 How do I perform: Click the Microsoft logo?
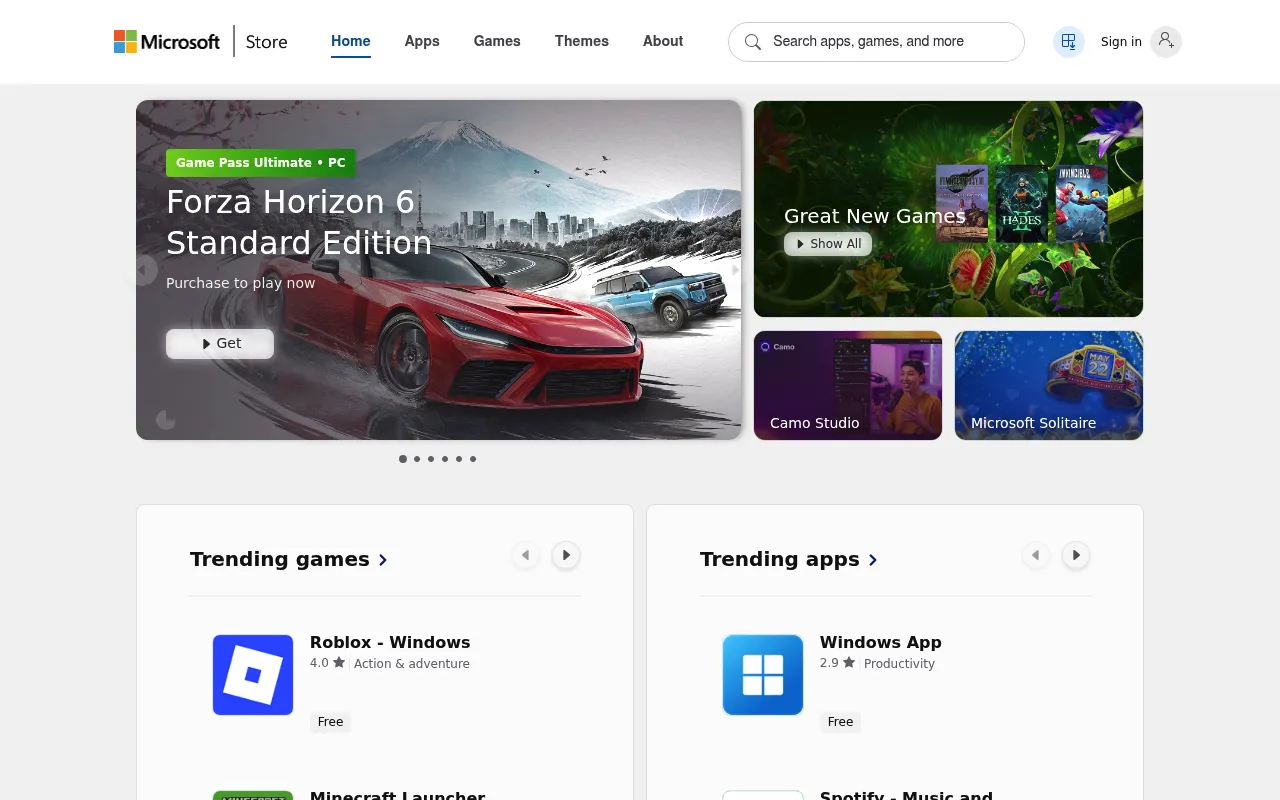coord(167,42)
